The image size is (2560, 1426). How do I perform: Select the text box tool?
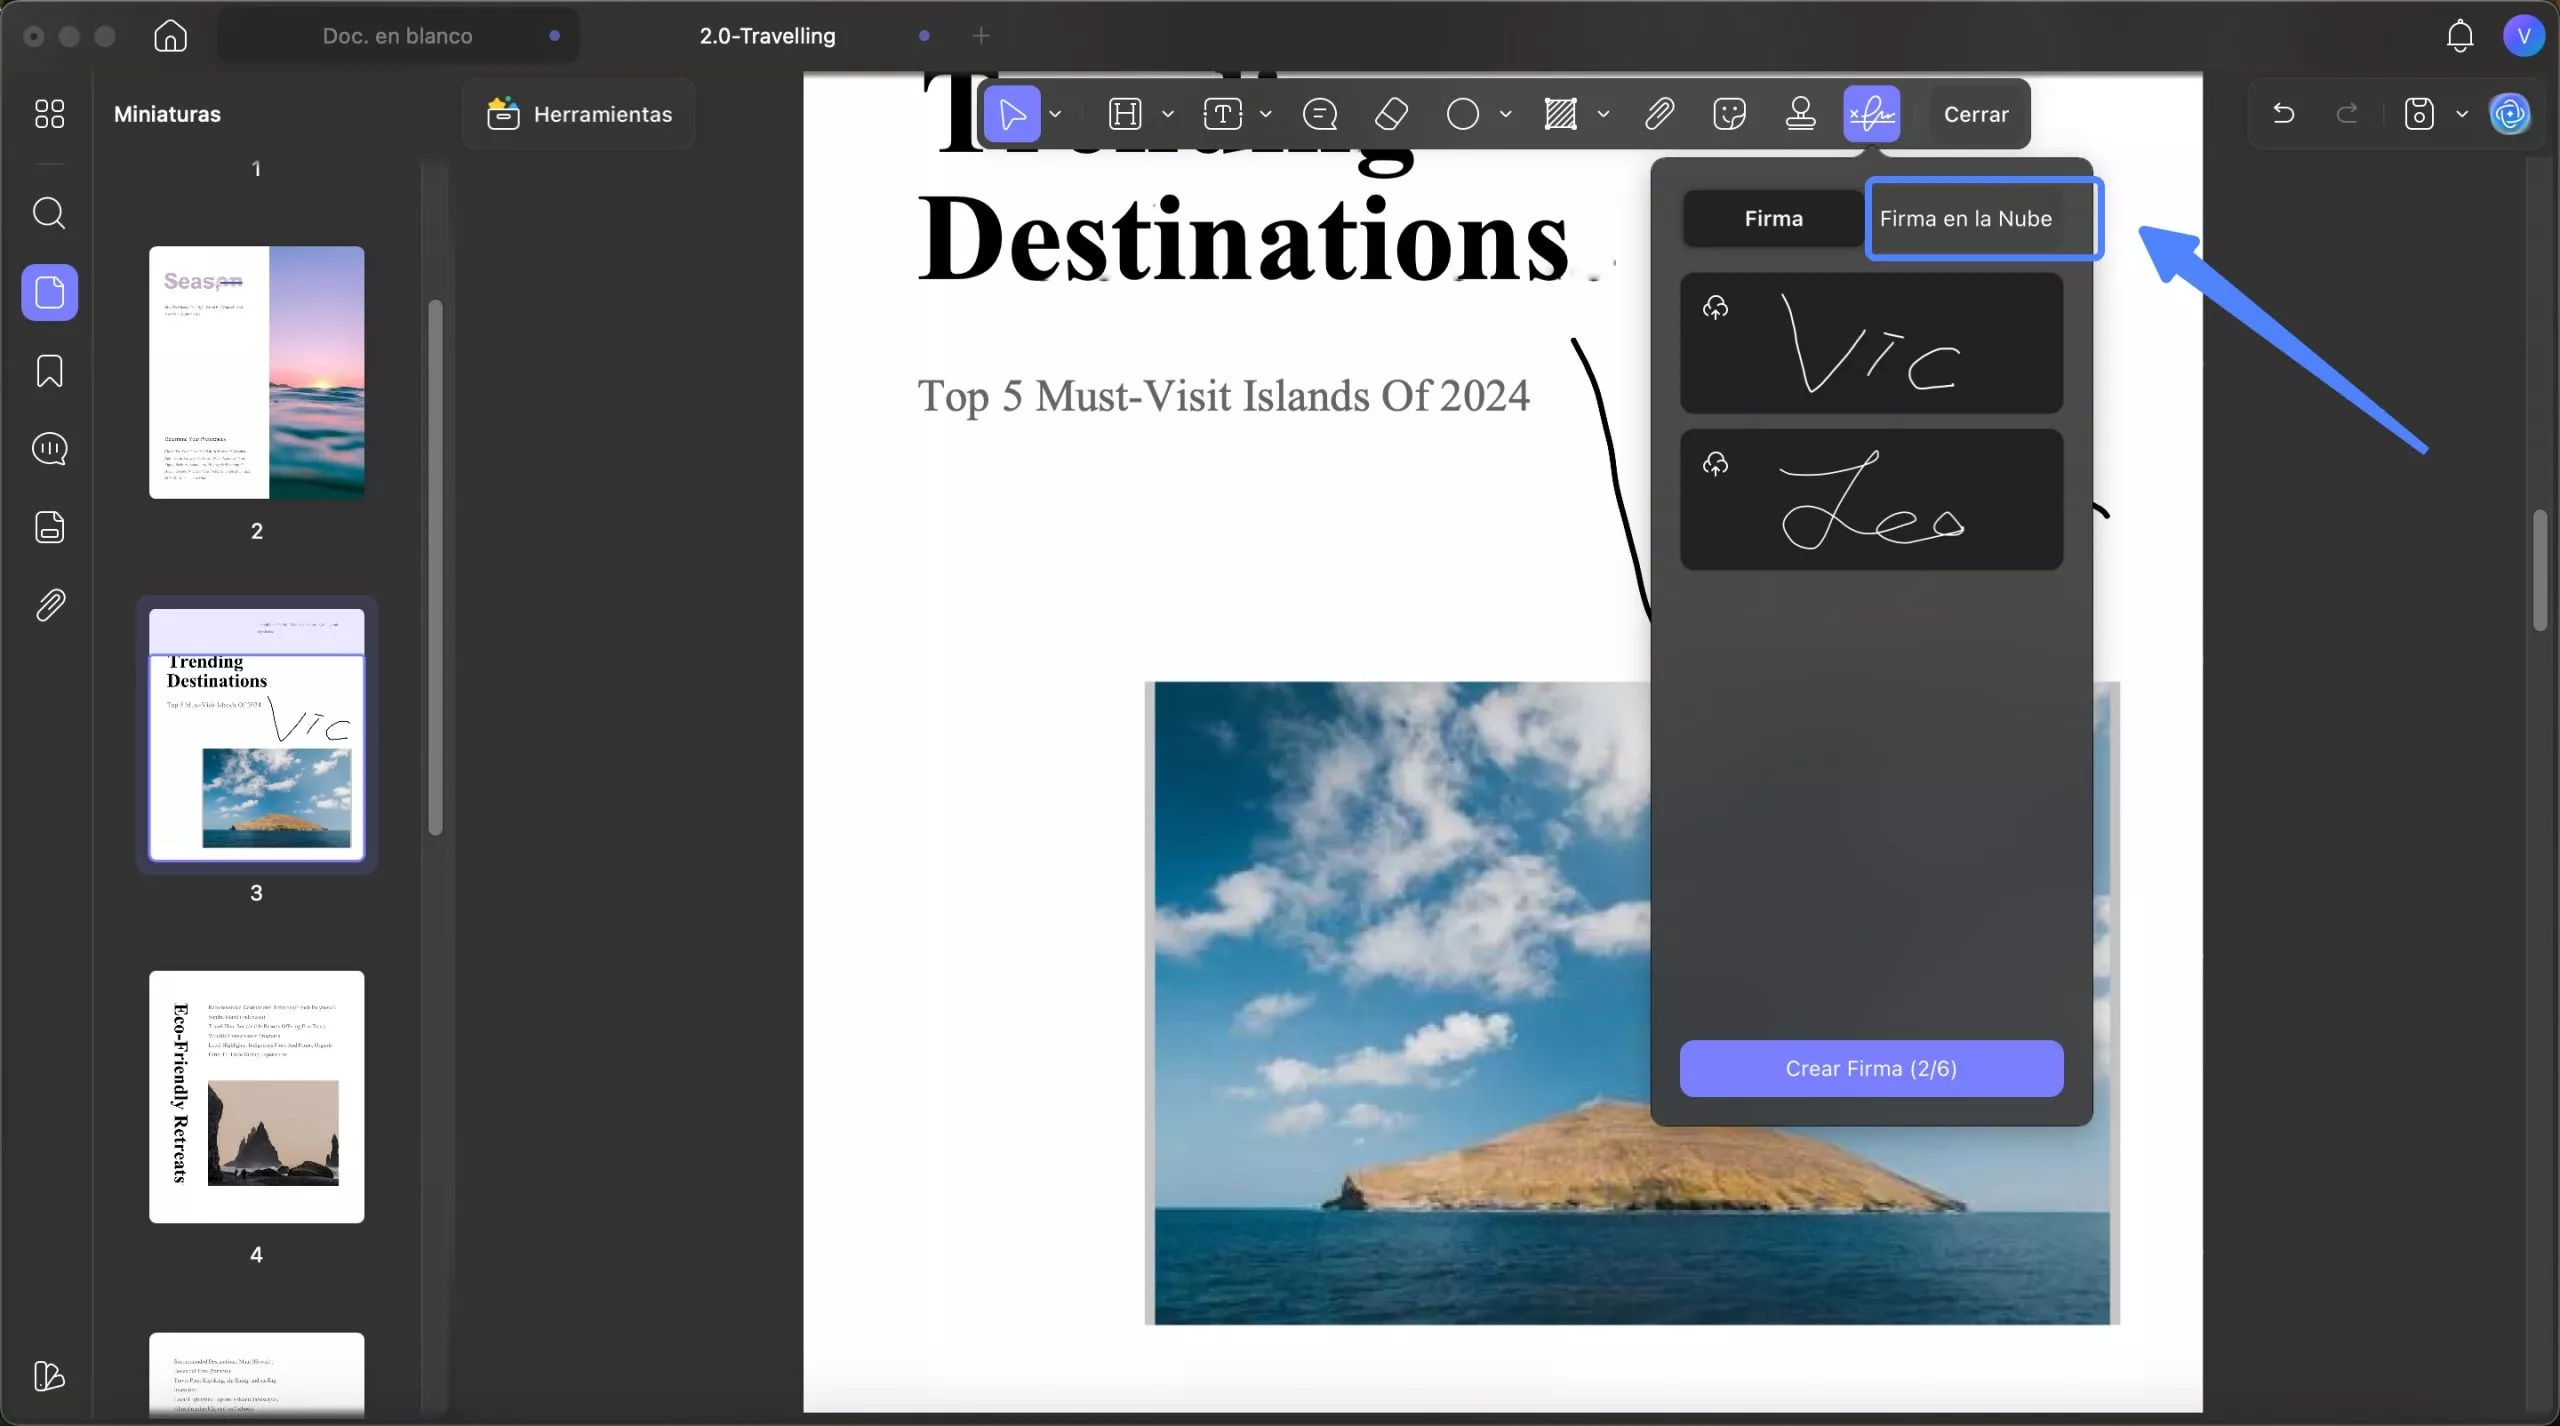pyautogui.click(x=1222, y=114)
